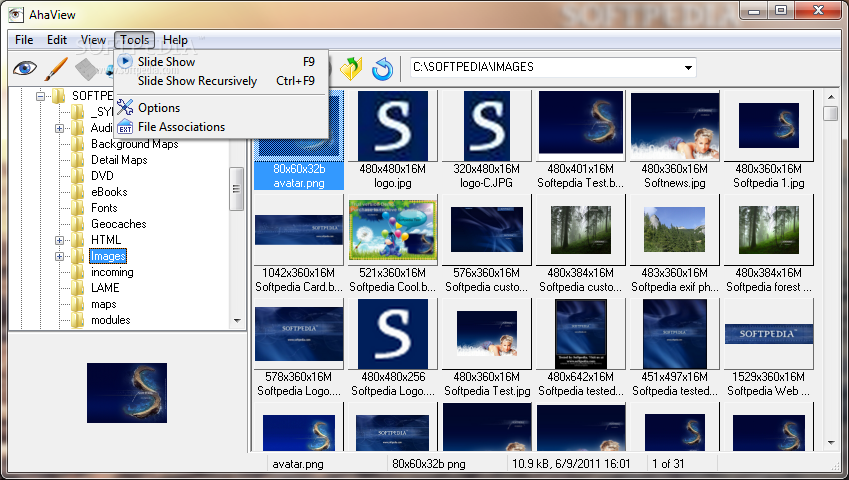Select the Softpedia forest thumbnail
The image size is (849, 480).
(x=768, y=230)
